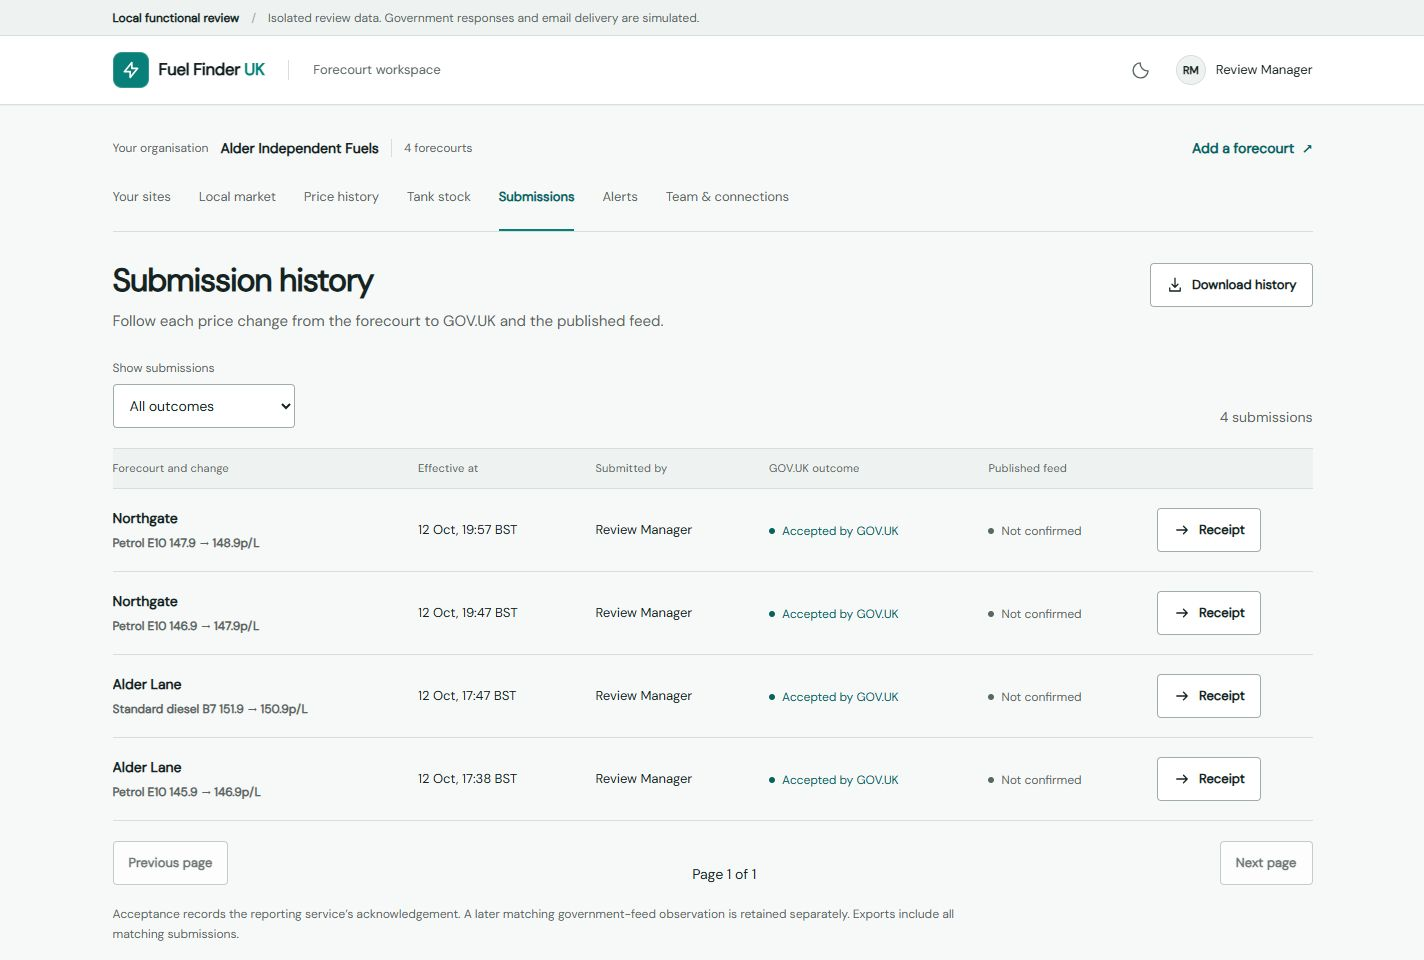
Task: Open the Team & connections tab
Action: click(727, 197)
